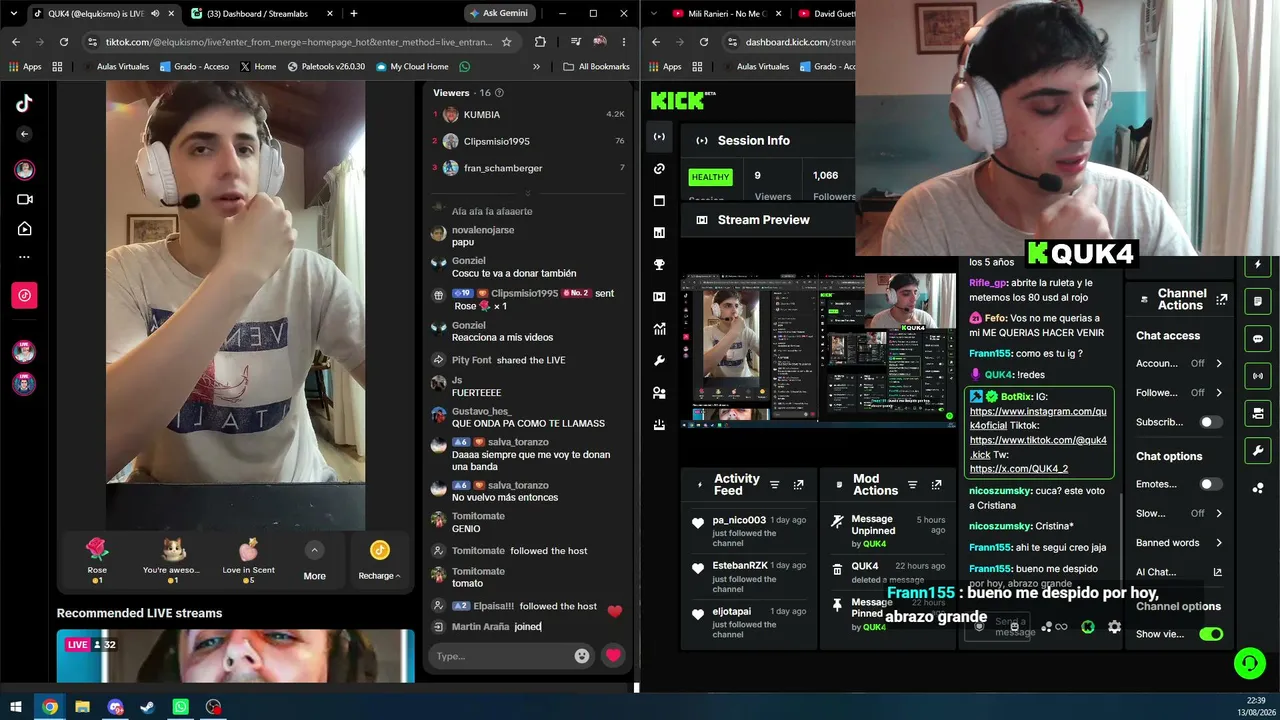Image resolution: width=1280 pixels, height=720 pixels.
Task: Toggle Subscribers-only chat switch
Action: tap(1211, 422)
